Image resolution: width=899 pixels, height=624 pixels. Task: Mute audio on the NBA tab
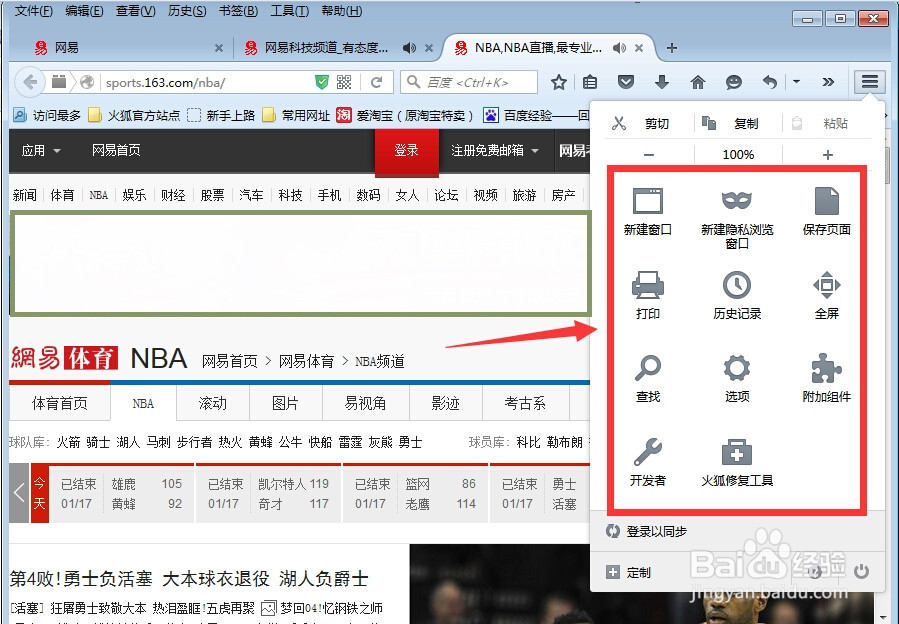(x=620, y=48)
